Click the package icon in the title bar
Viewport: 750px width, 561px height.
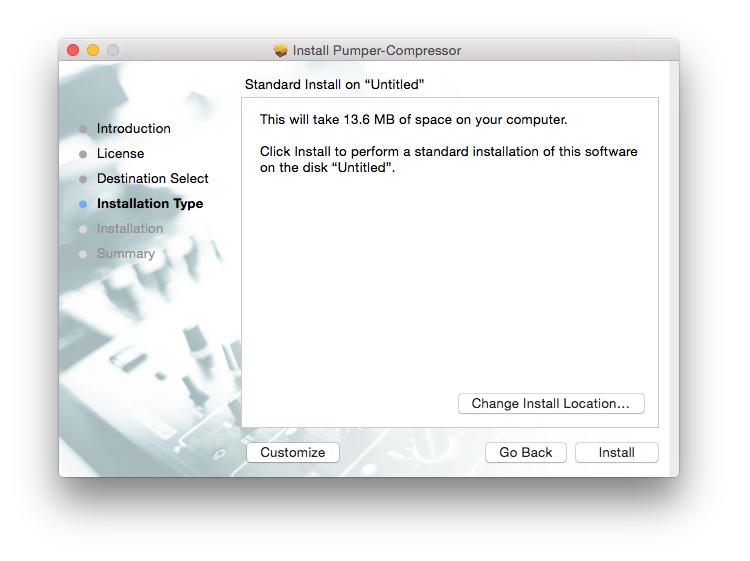click(x=281, y=50)
